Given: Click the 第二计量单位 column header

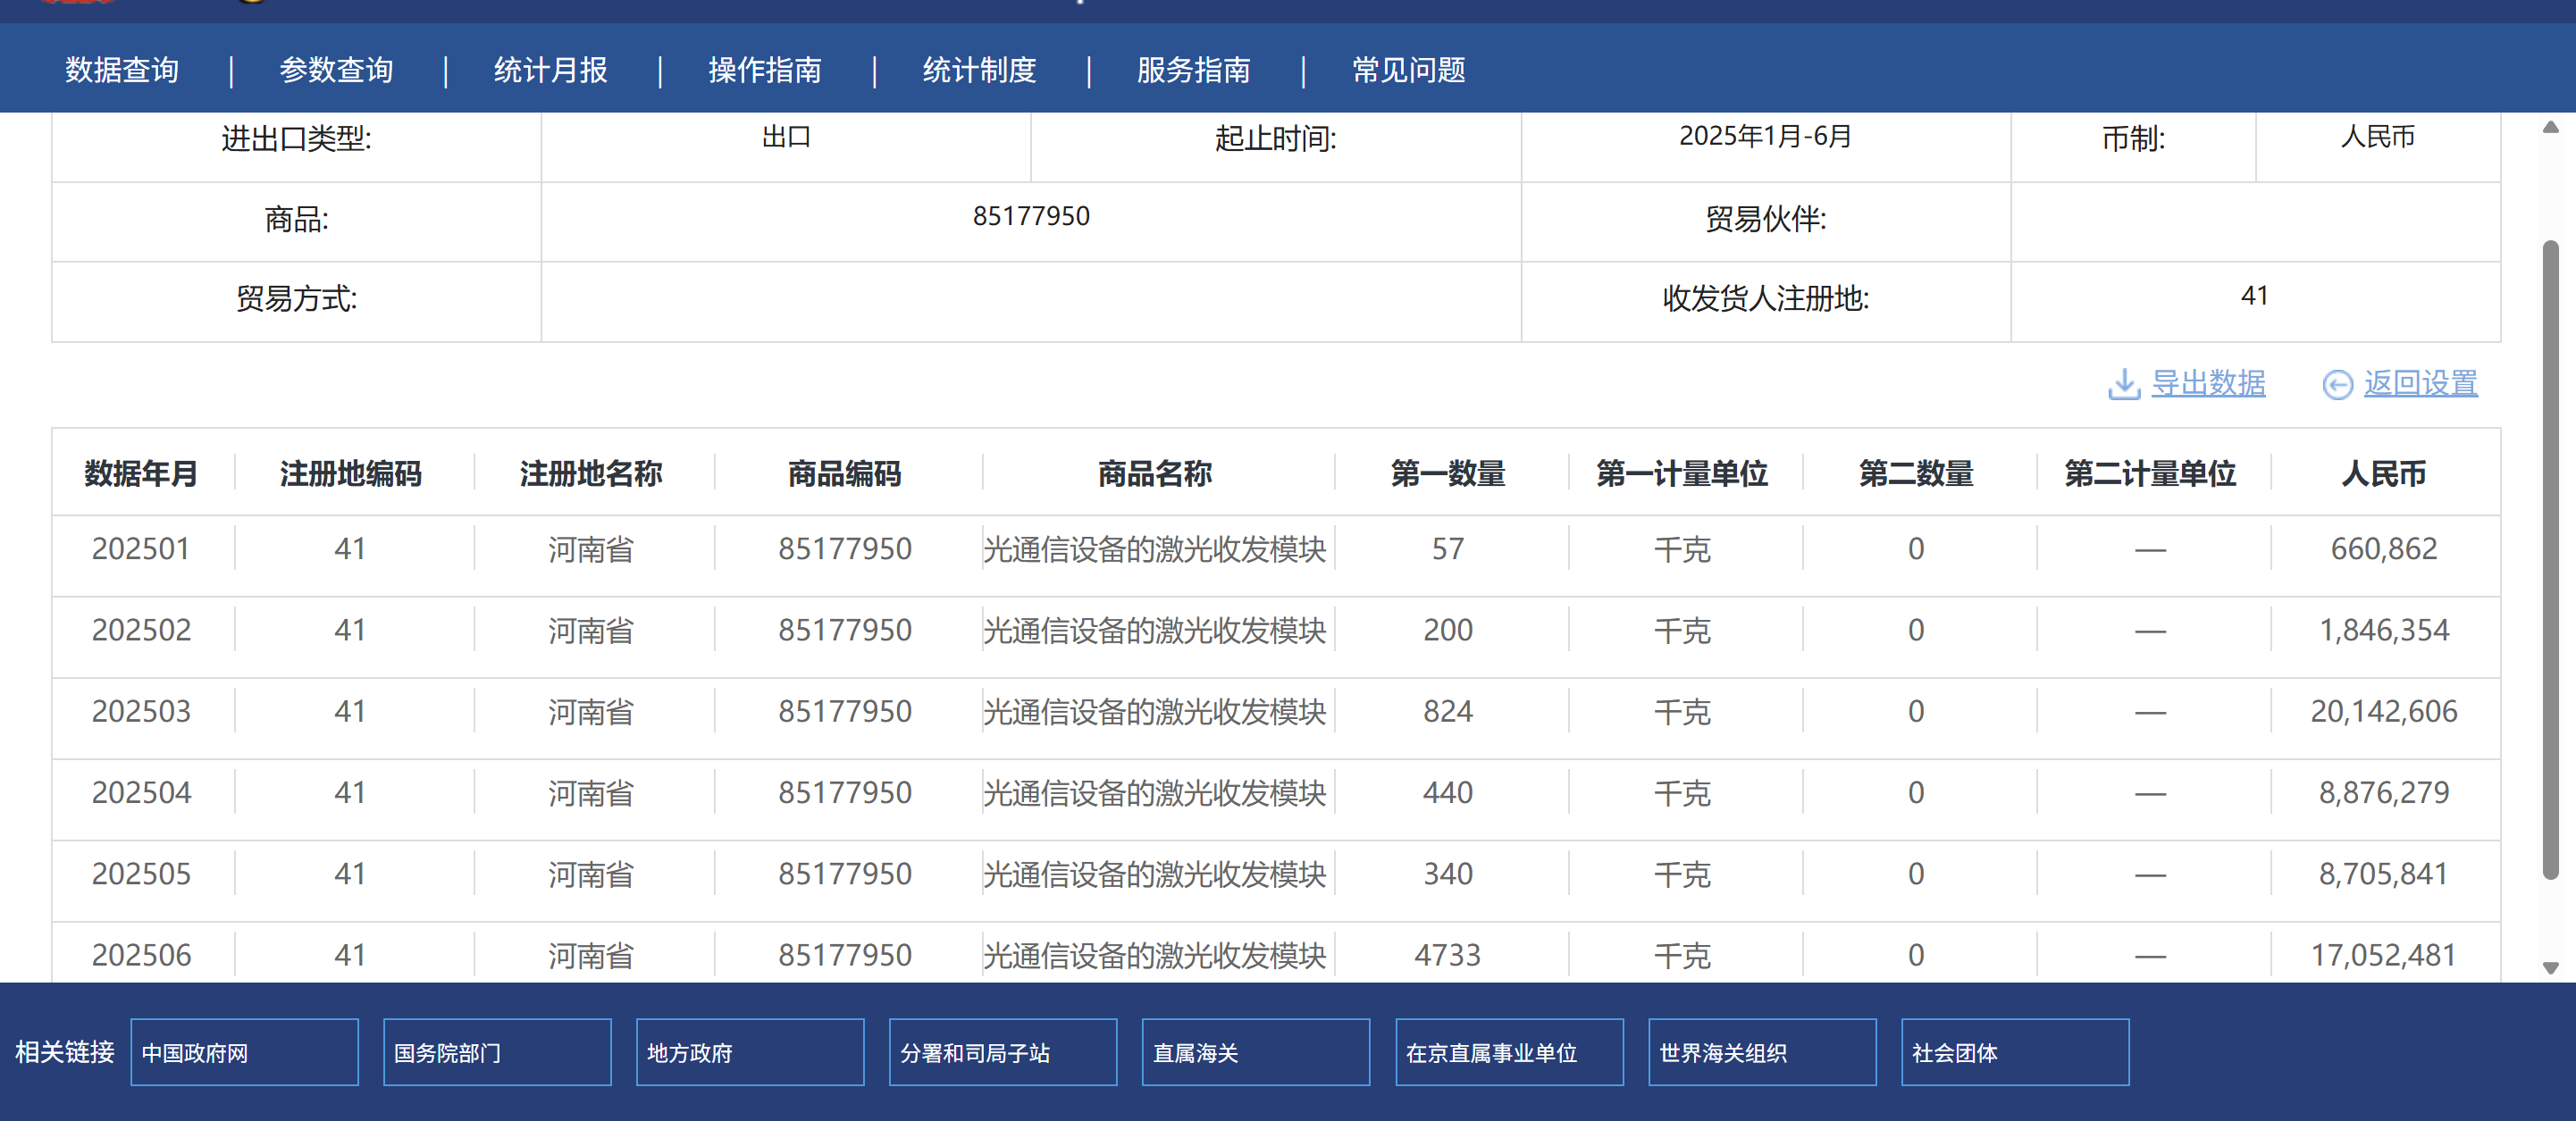Looking at the screenshot, I should 2150,473.
